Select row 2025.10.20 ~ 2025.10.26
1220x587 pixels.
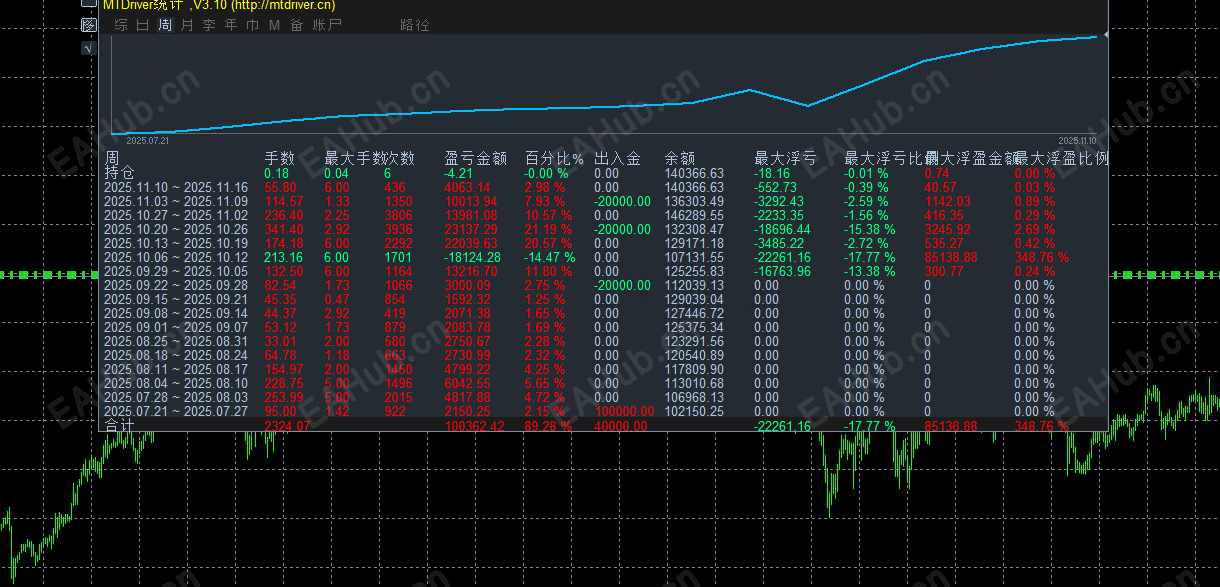click(176, 229)
